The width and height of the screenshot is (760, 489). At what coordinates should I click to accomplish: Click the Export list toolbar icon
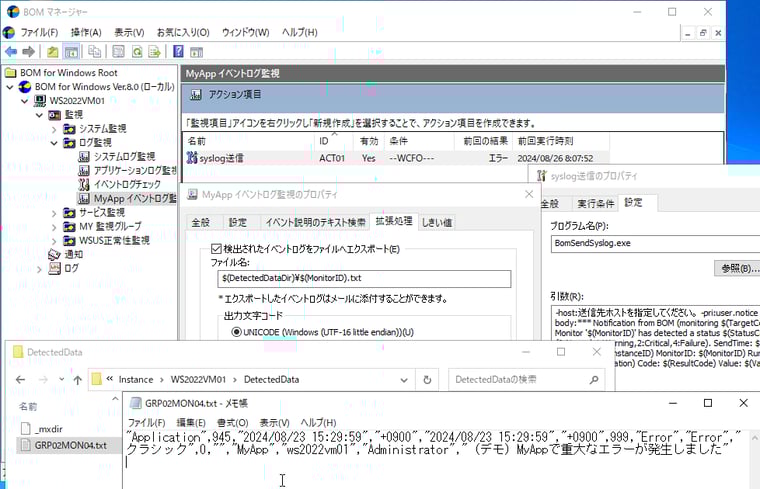(x=154, y=51)
